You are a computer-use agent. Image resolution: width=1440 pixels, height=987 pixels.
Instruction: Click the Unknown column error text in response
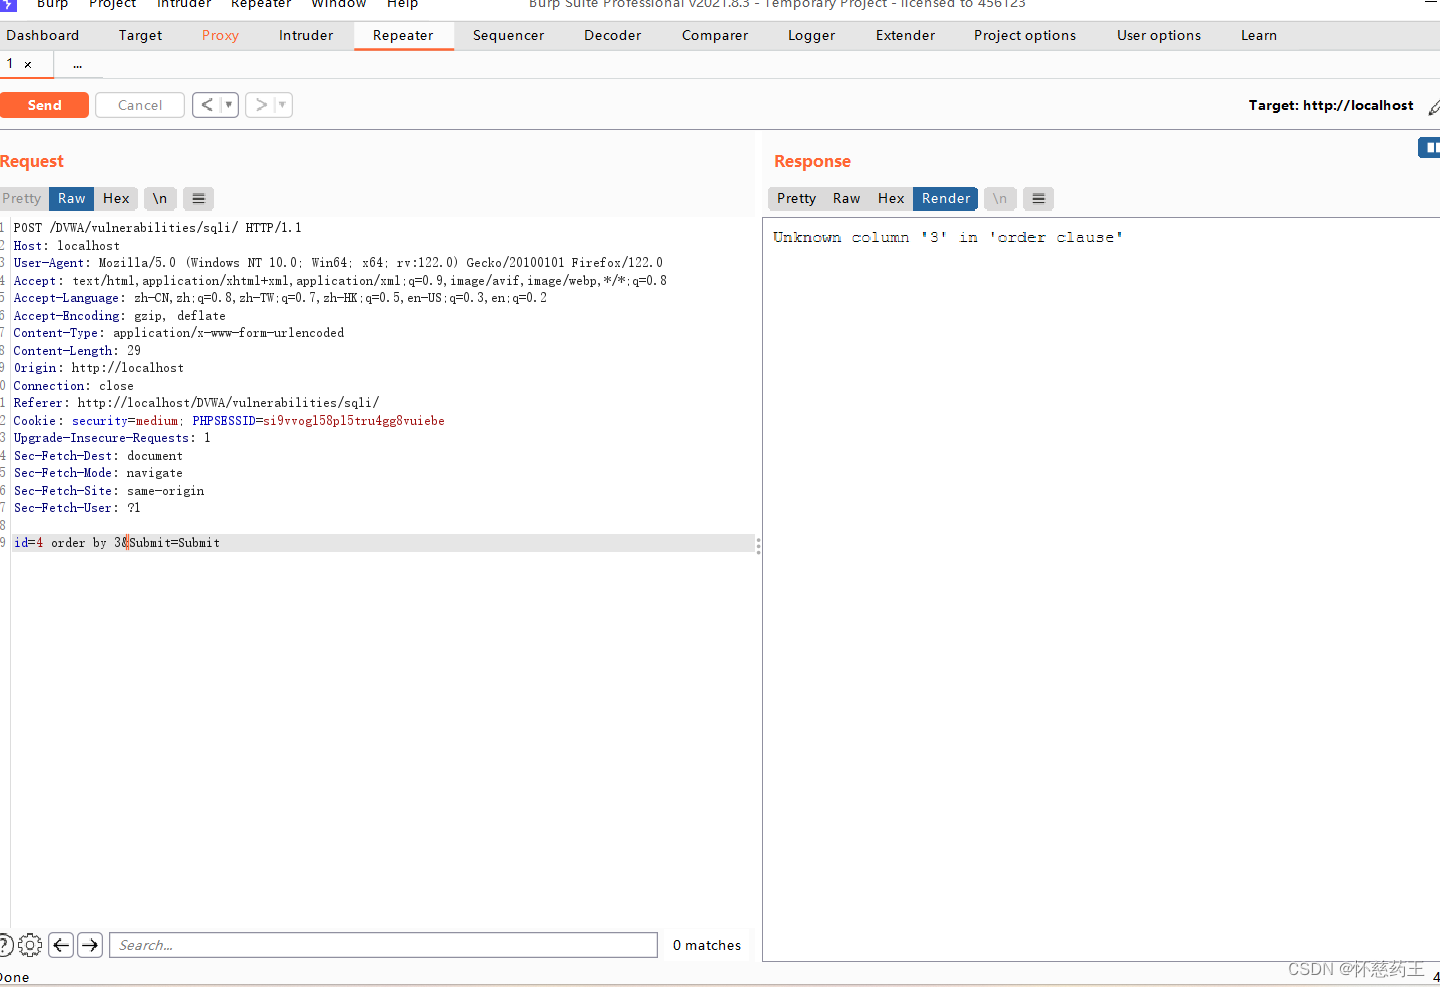[948, 237]
